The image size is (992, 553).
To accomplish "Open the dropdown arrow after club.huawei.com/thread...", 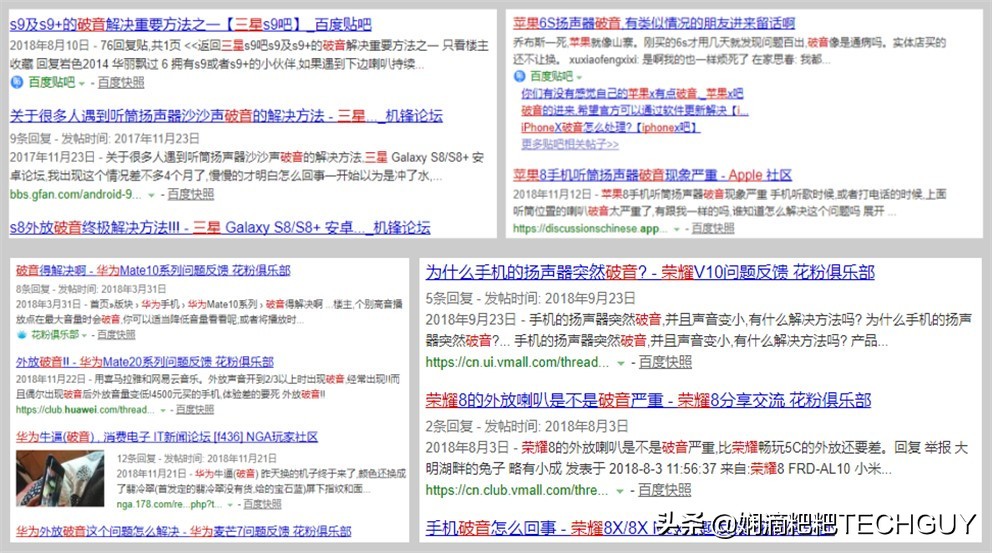I will click(163, 410).
